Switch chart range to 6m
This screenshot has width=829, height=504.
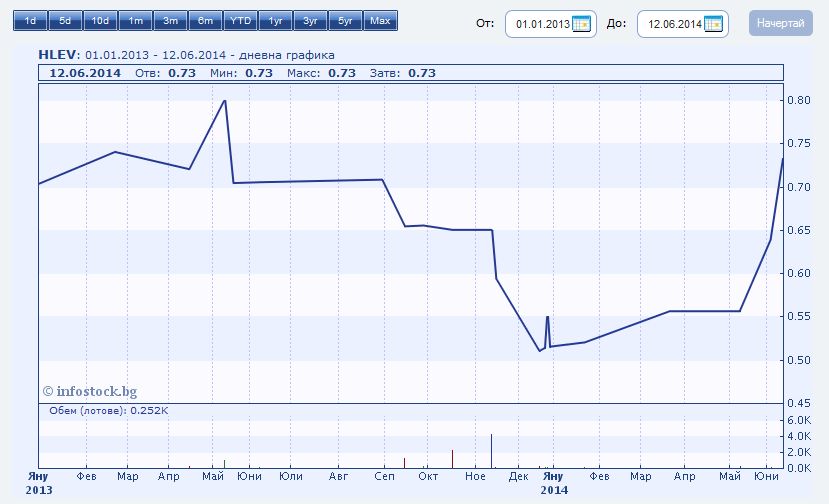pyautogui.click(x=205, y=21)
